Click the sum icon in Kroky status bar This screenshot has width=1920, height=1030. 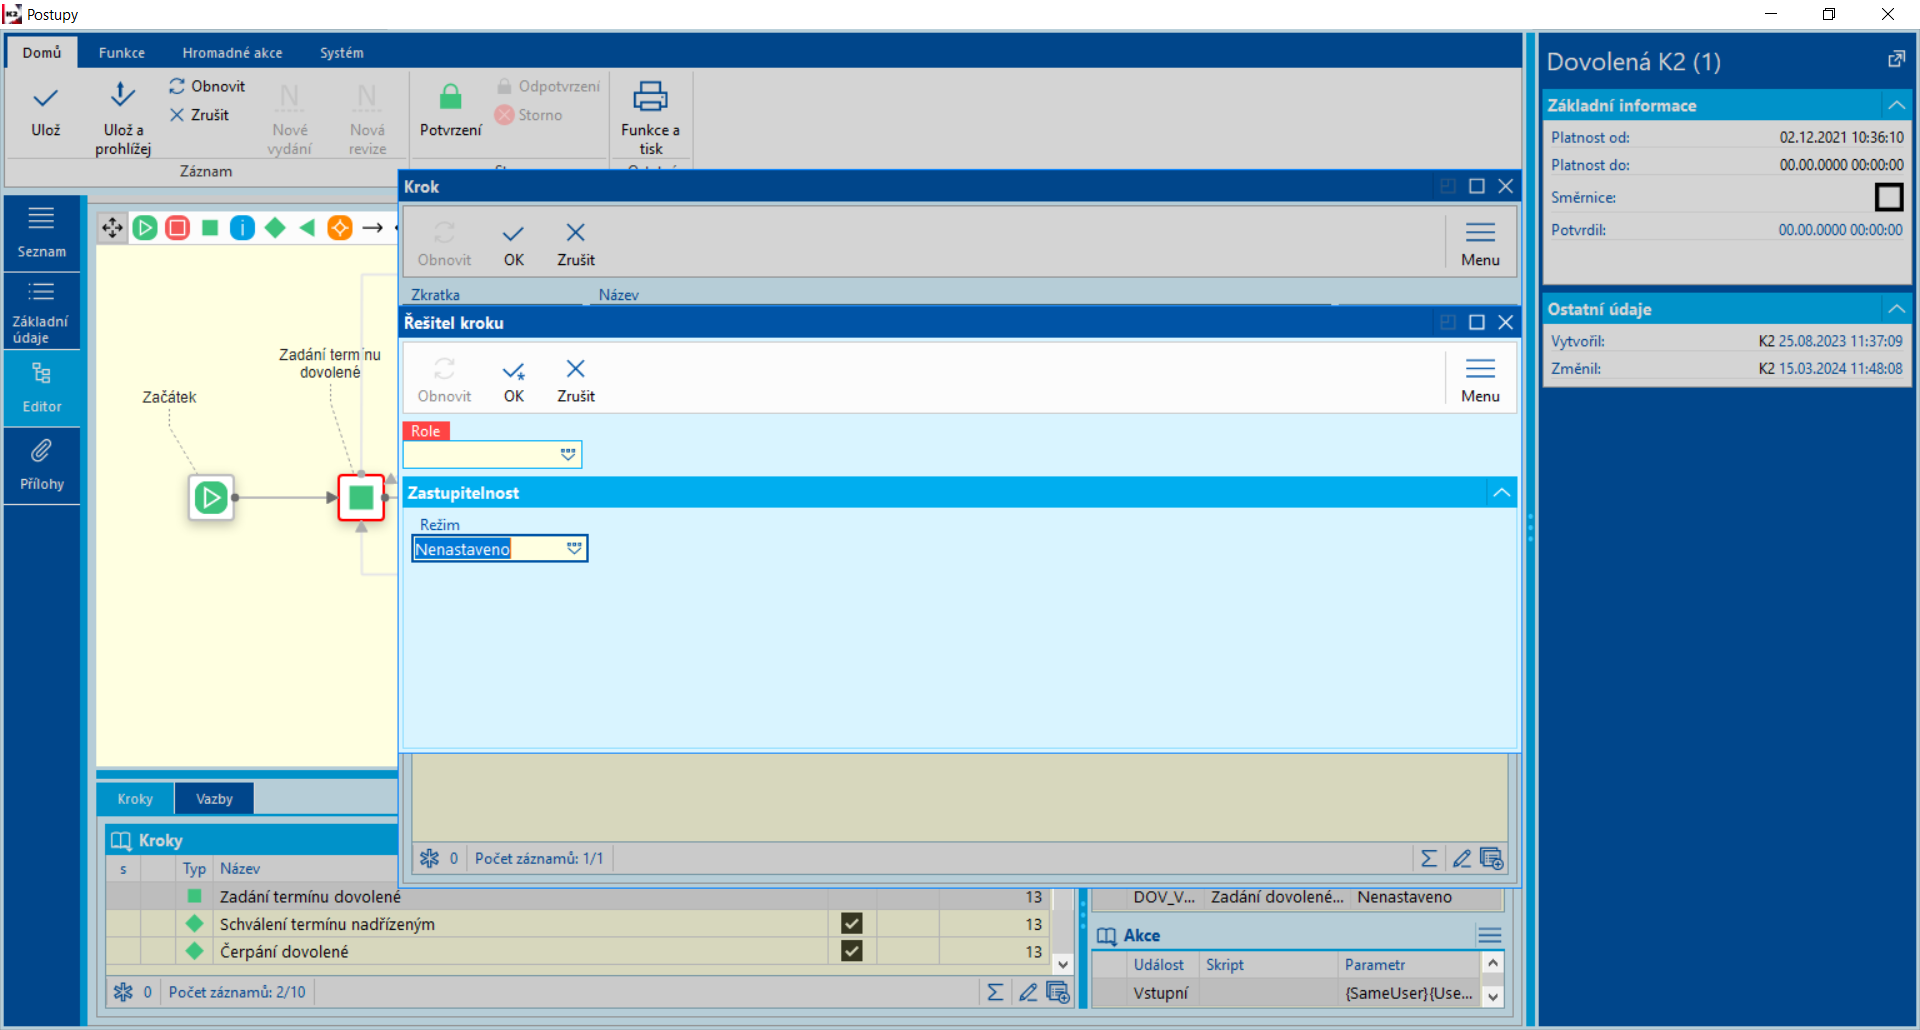click(995, 992)
